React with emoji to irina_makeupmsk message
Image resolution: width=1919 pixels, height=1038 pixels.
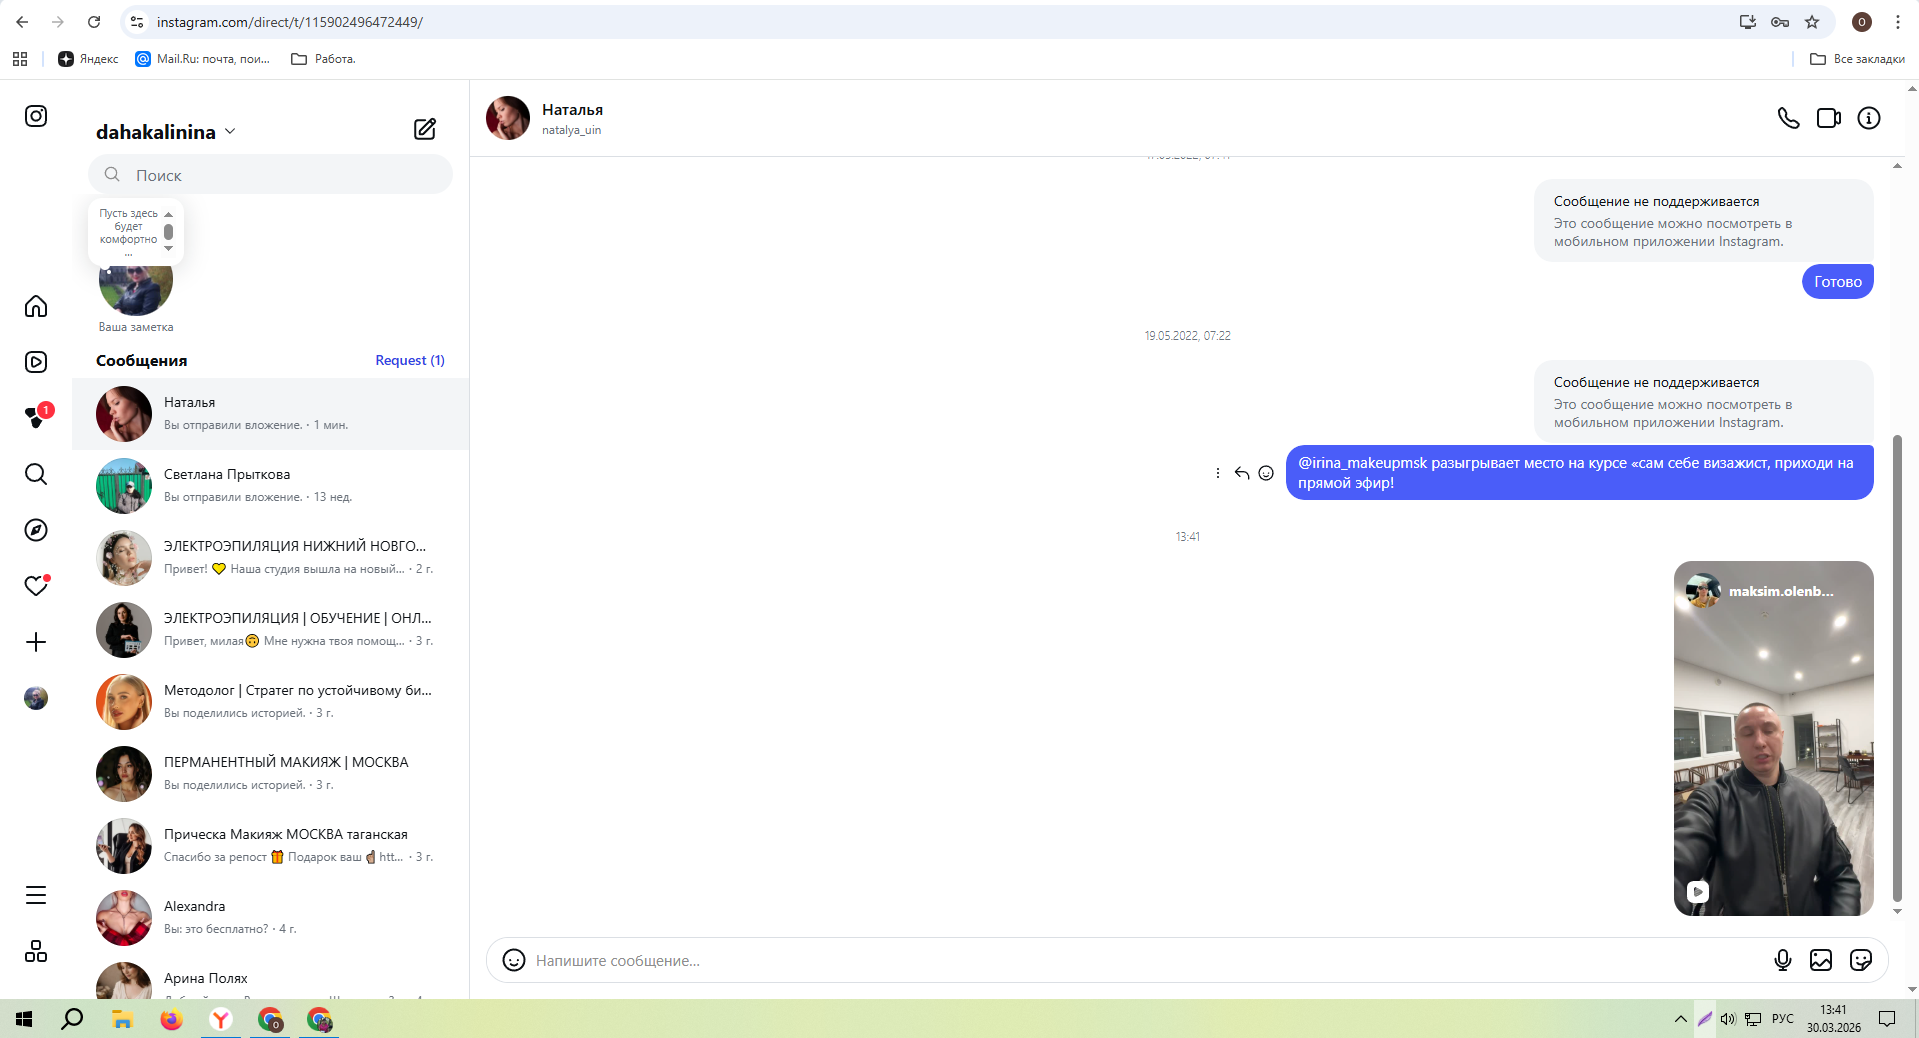(x=1266, y=473)
